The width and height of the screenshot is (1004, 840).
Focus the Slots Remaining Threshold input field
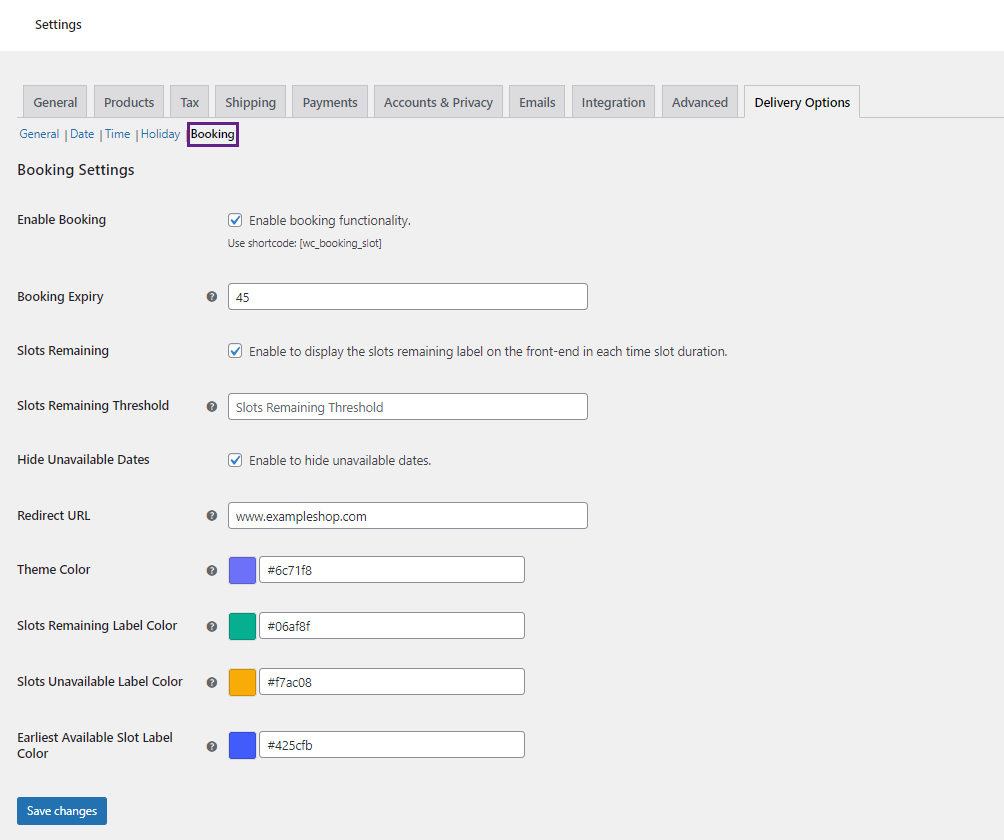click(x=408, y=407)
